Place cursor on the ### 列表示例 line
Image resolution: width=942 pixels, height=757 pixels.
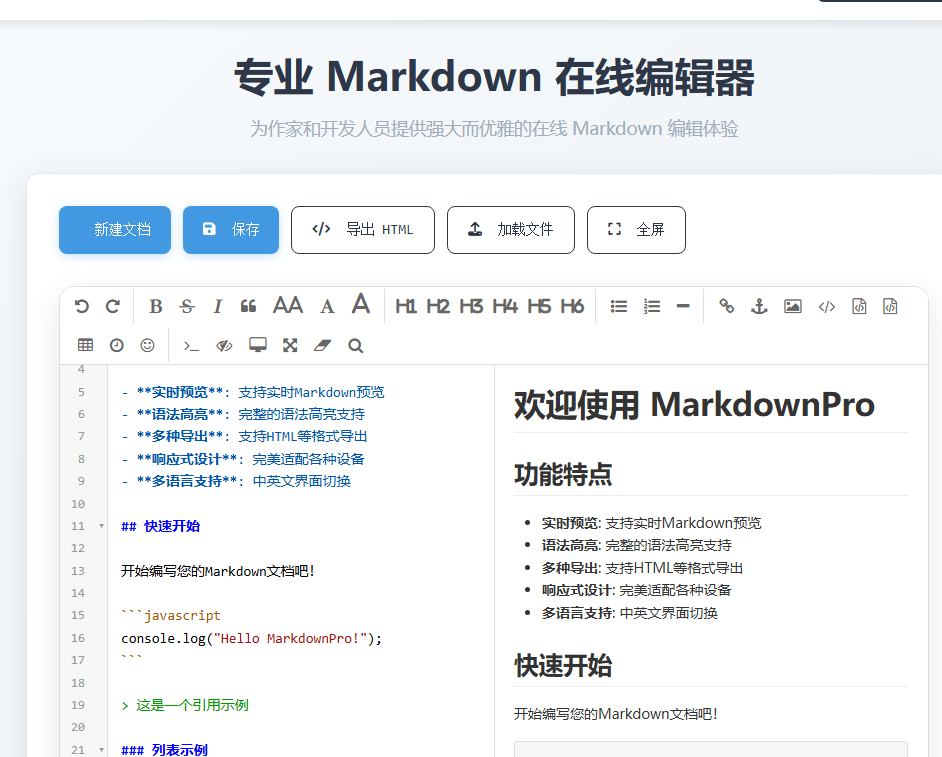[164, 750]
